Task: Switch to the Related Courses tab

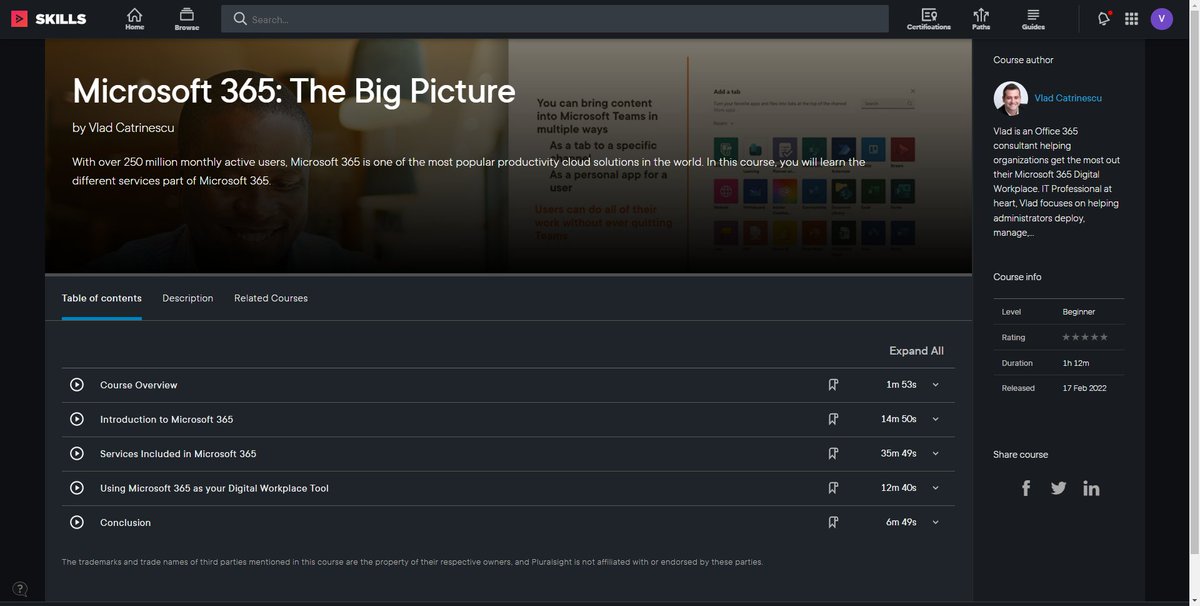Action: 271,298
